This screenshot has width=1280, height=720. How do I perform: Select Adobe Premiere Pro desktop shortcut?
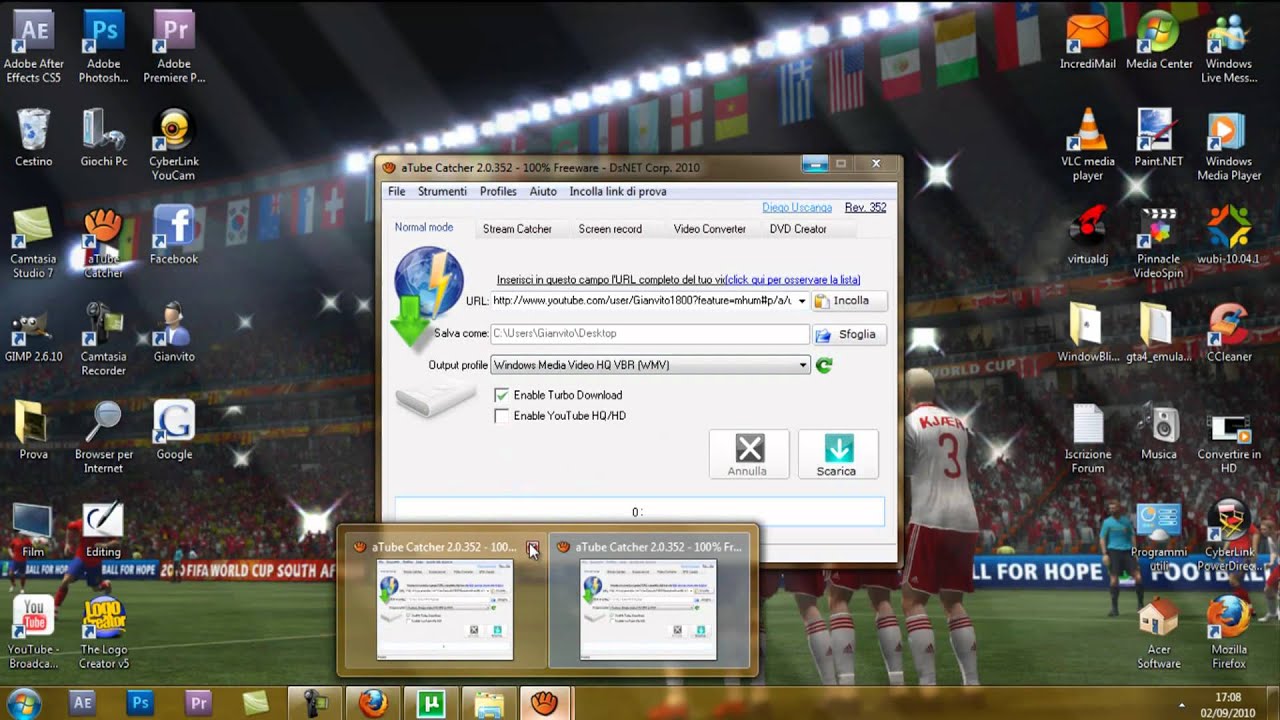point(174,47)
